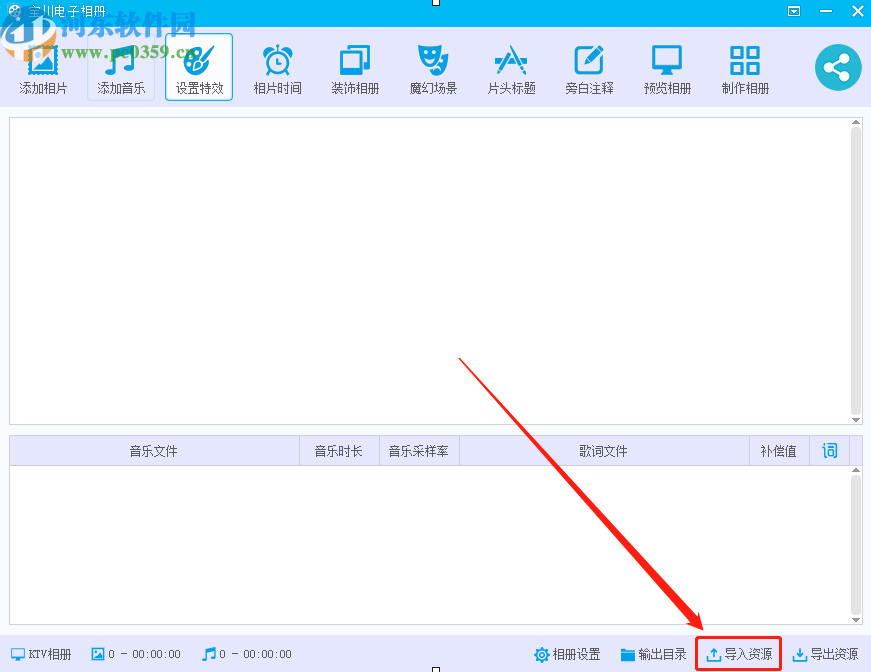Click 导入资源 import resources

(x=739, y=654)
